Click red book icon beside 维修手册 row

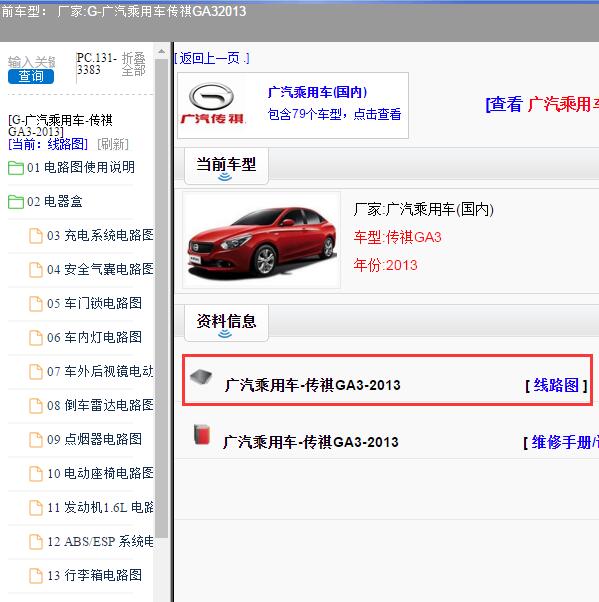point(202,434)
